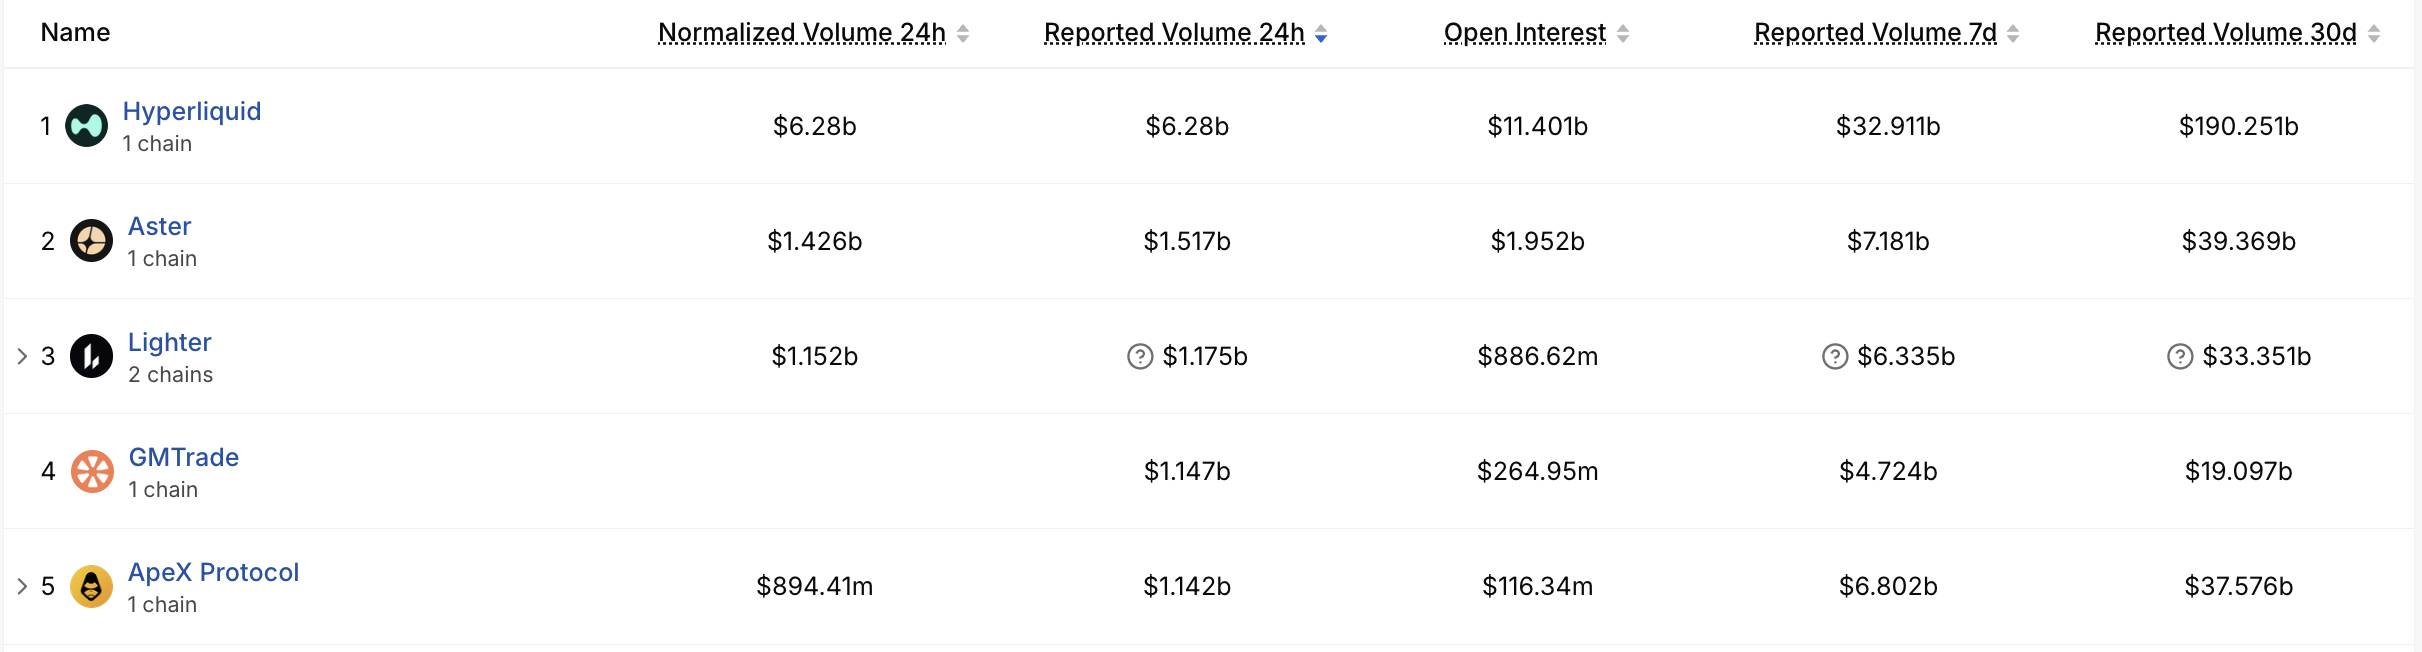The image size is (2422, 652).
Task: Click help icon beside Lighter's $33.351b 30d volume
Action: pyautogui.click(x=2180, y=357)
